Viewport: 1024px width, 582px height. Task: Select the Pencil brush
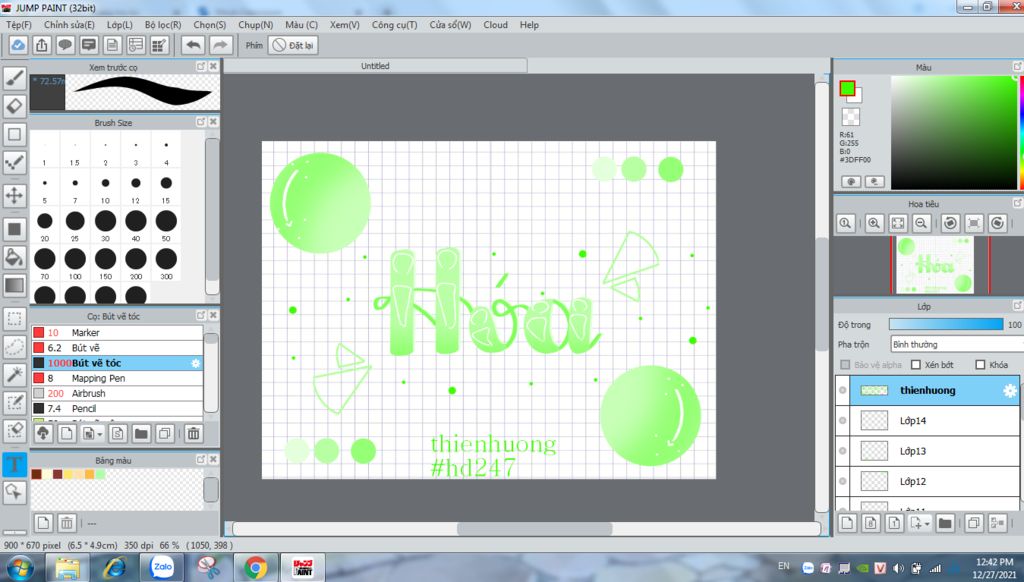tap(118, 408)
